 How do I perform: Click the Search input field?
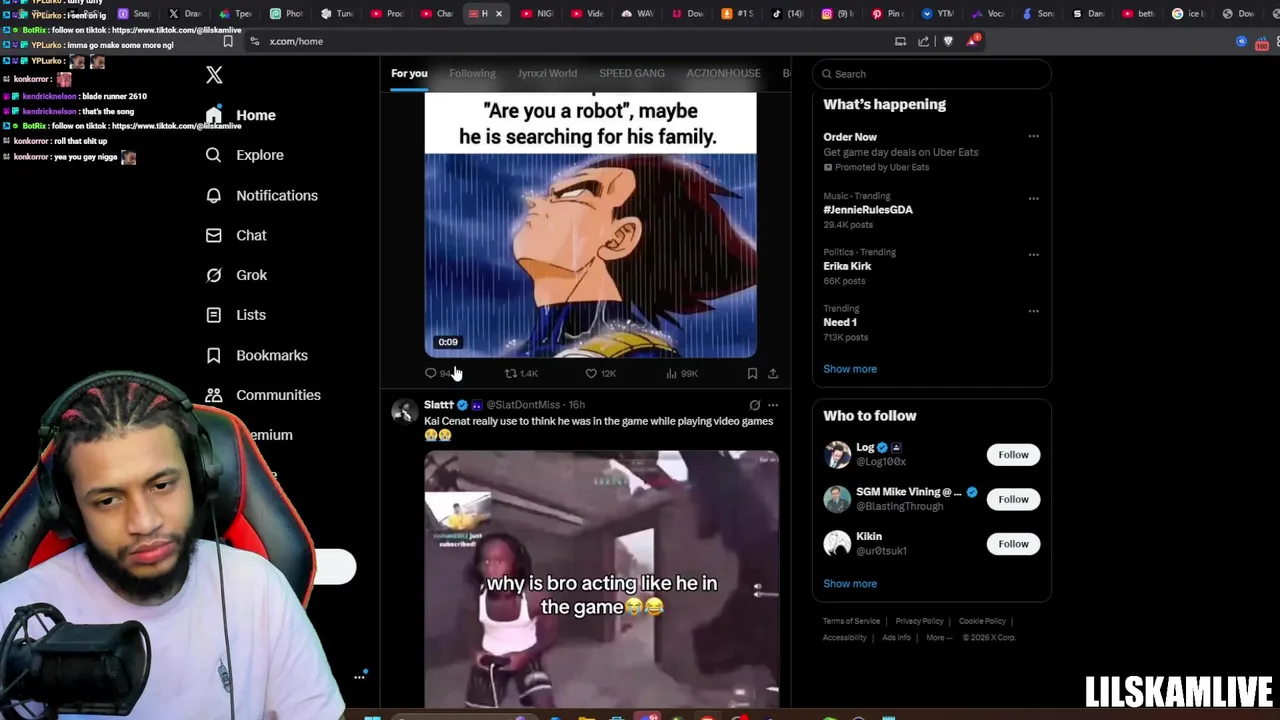point(931,74)
